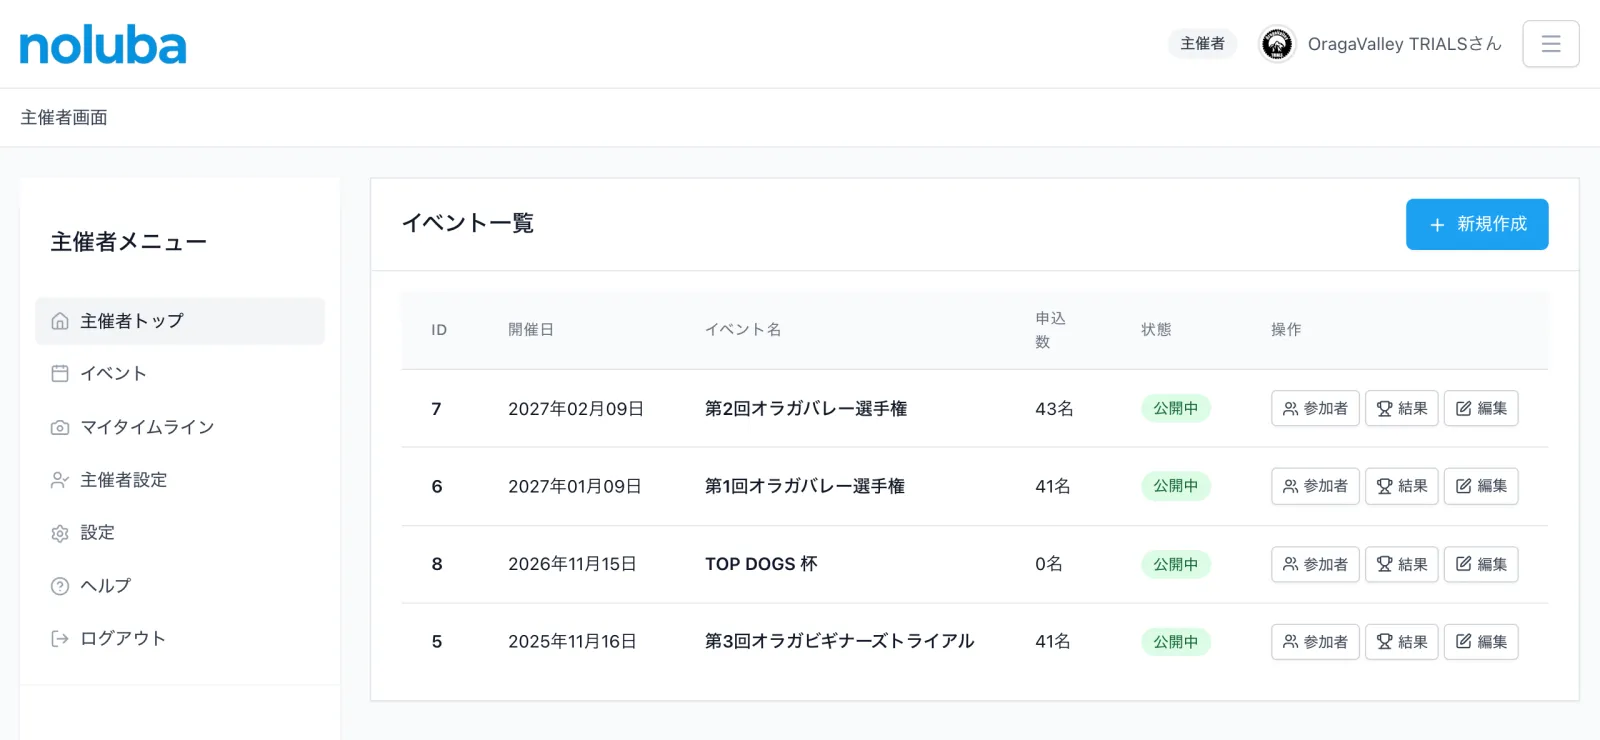This screenshot has height=740, width=1600.
Task: Click event name 第2回オラガバレー選手権
Action: (806, 409)
